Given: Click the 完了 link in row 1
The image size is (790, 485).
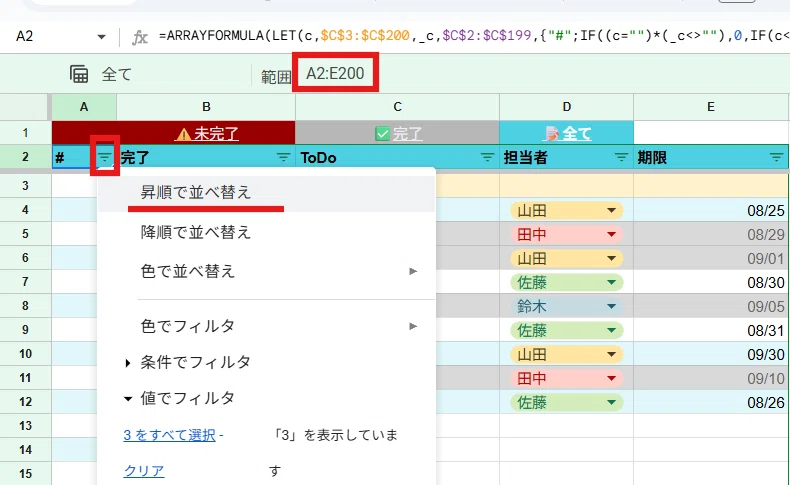Looking at the screenshot, I should pyautogui.click(x=407, y=133).
